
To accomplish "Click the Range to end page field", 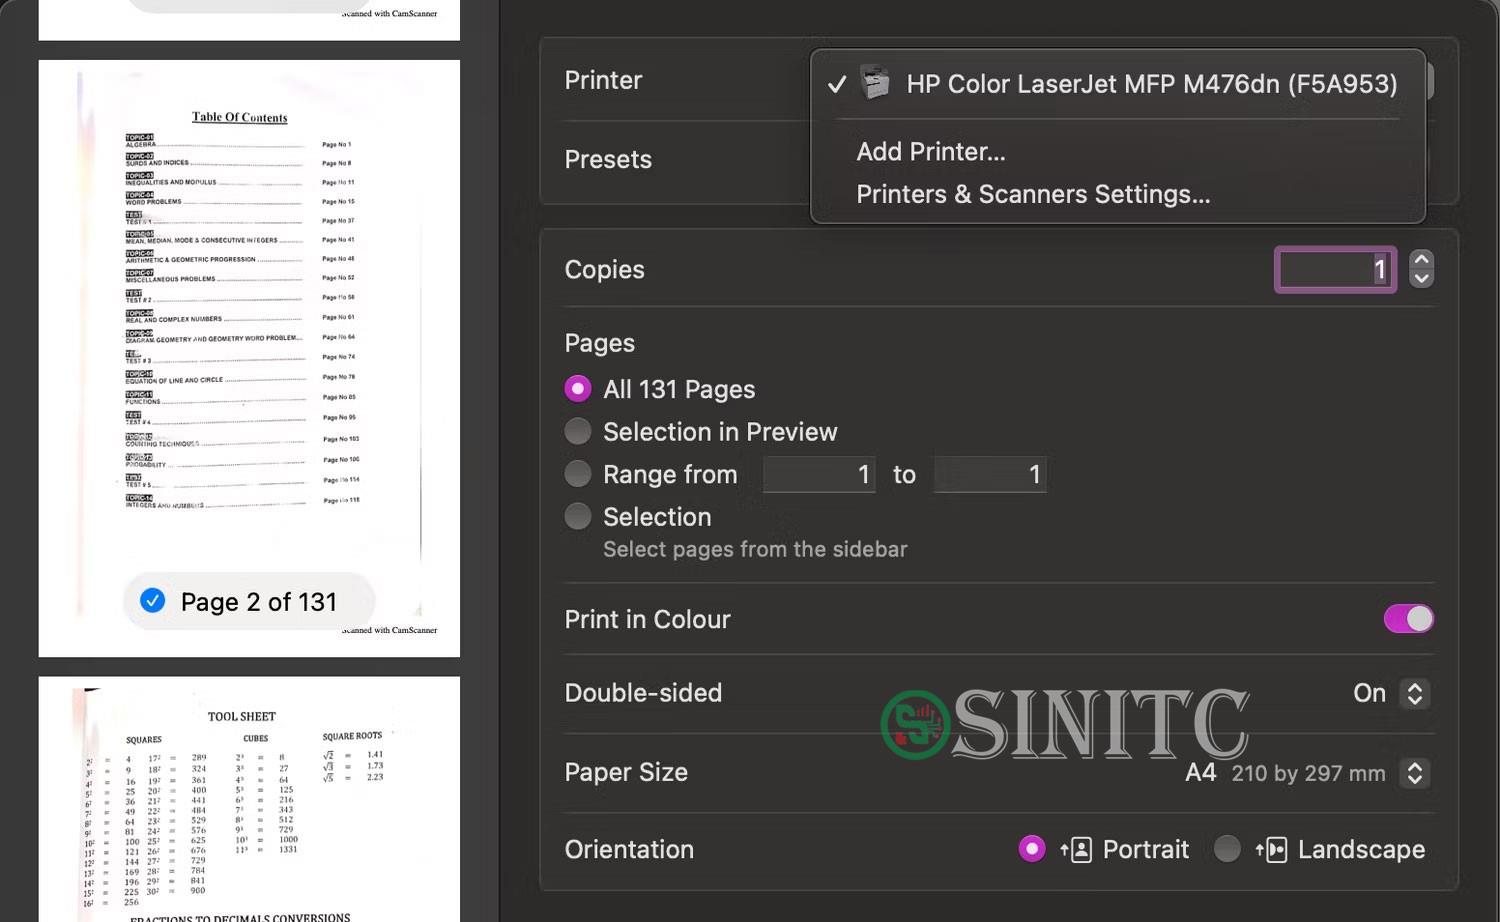I will [x=990, y=474].
